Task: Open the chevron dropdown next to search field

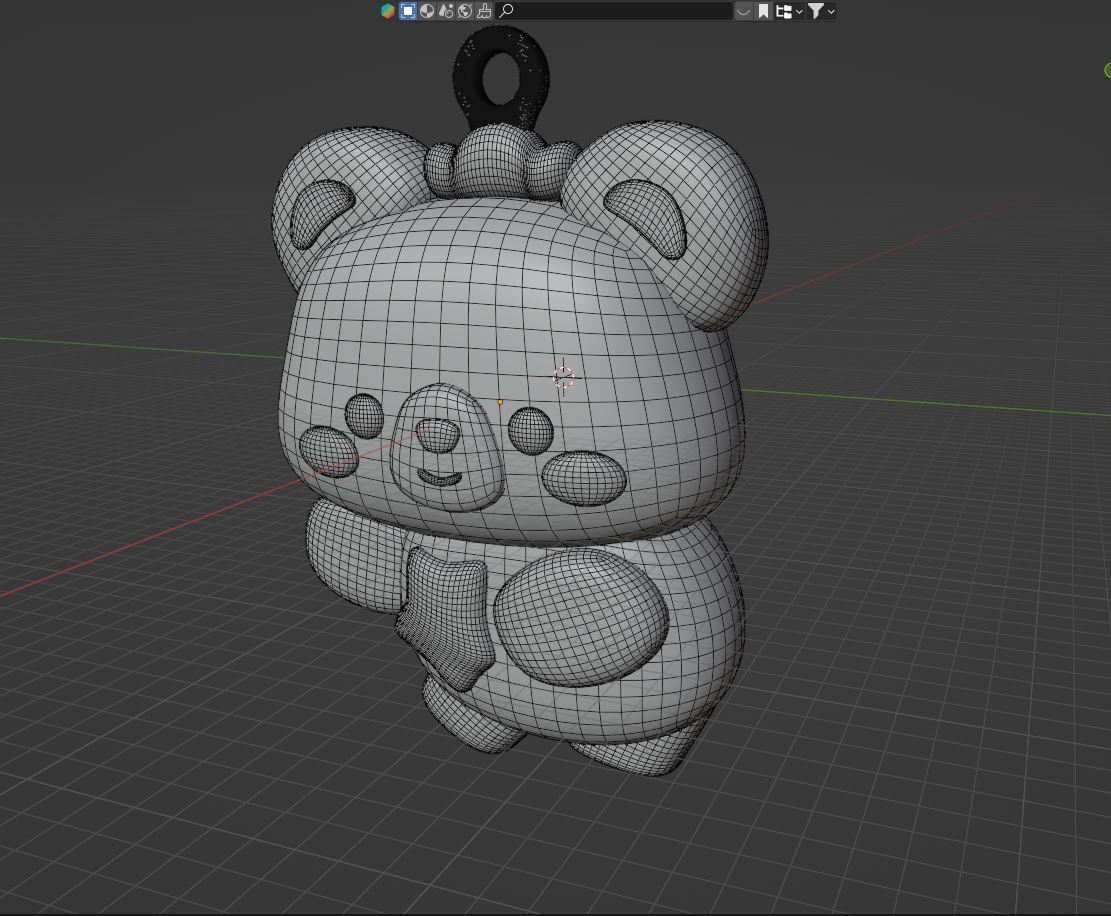Action: coord(743,11)
